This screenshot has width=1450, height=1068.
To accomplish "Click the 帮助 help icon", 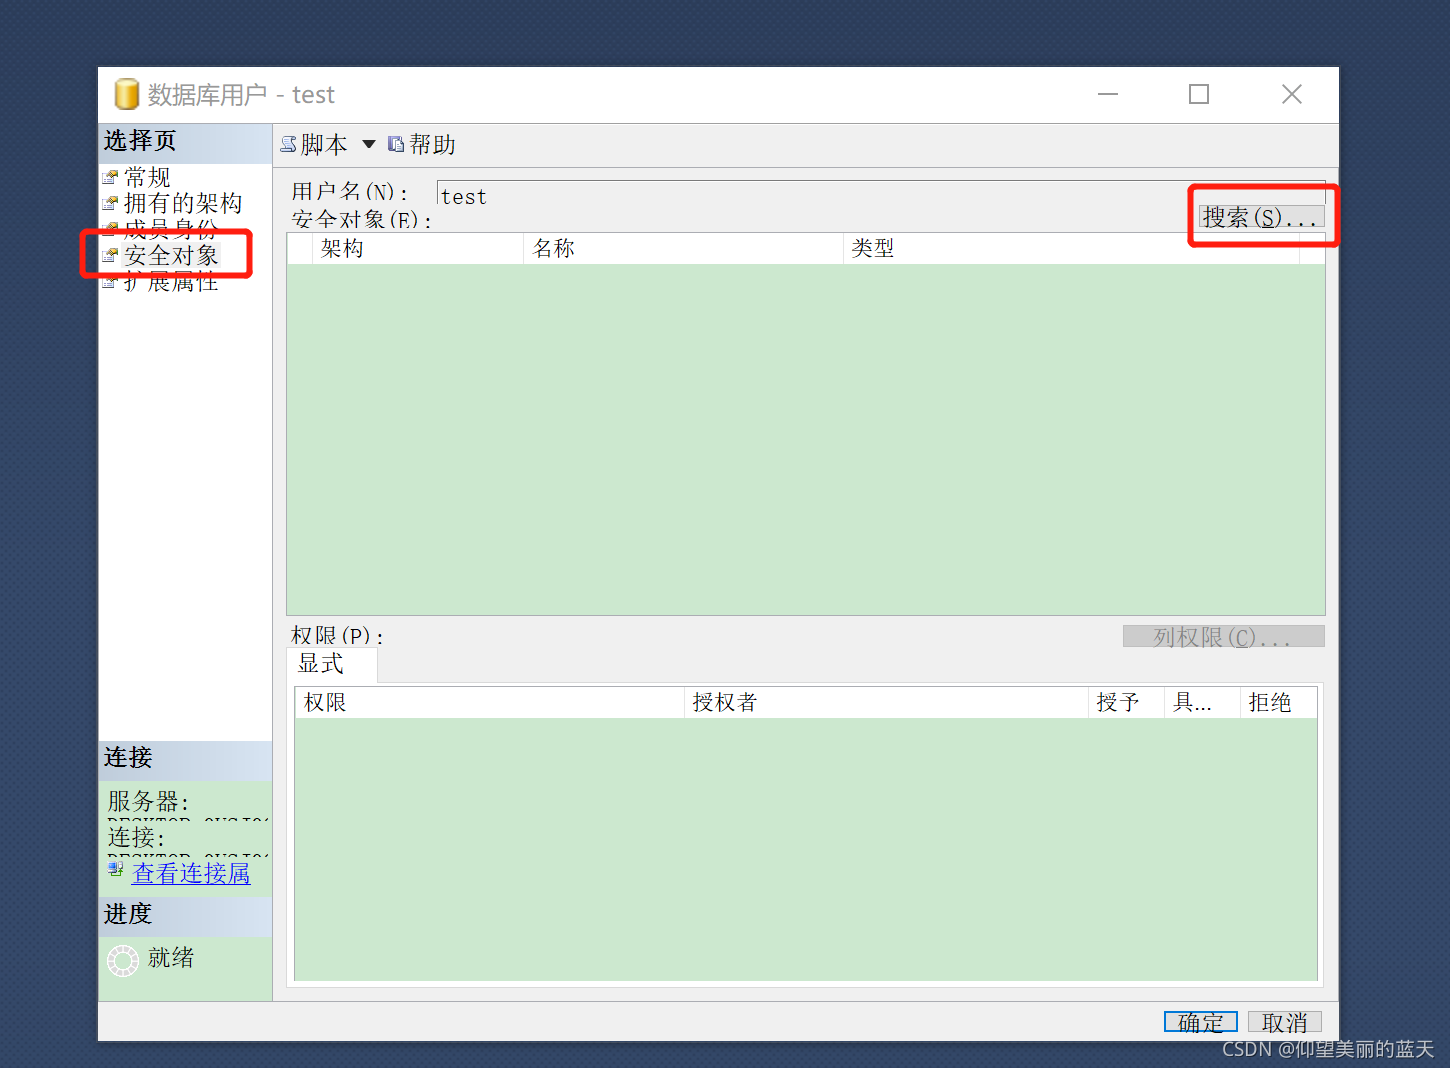I will pos(396,145).
